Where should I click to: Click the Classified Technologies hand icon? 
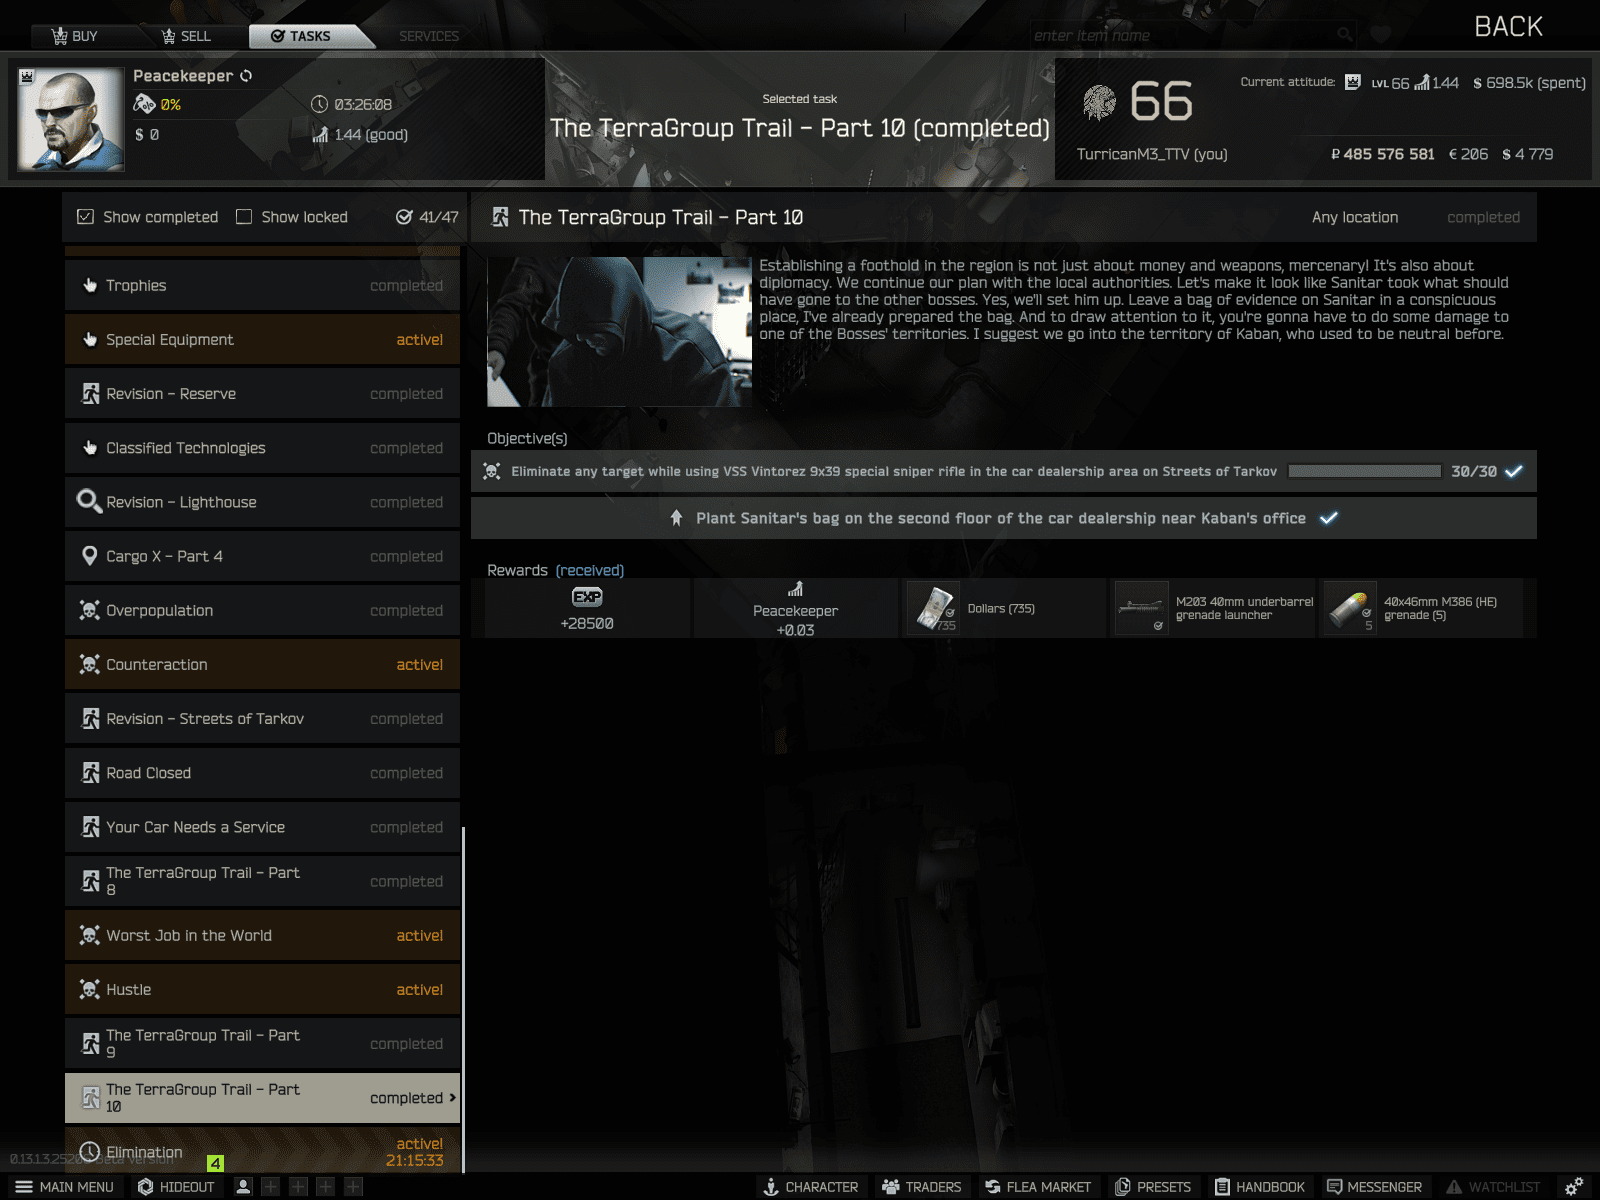pyautogui.click(x=90, y=448)
